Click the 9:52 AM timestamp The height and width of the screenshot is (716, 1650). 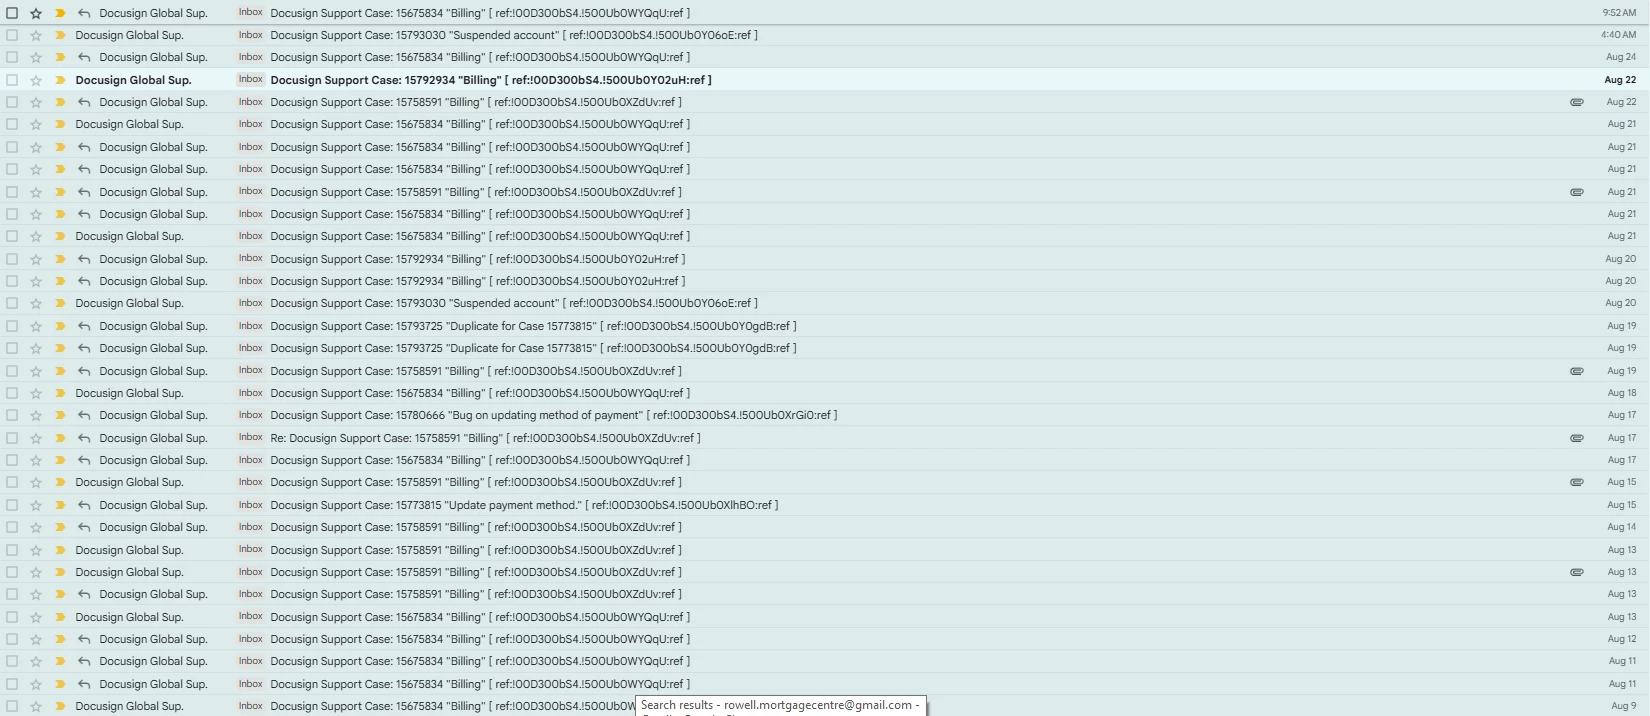click(1619, 13)
